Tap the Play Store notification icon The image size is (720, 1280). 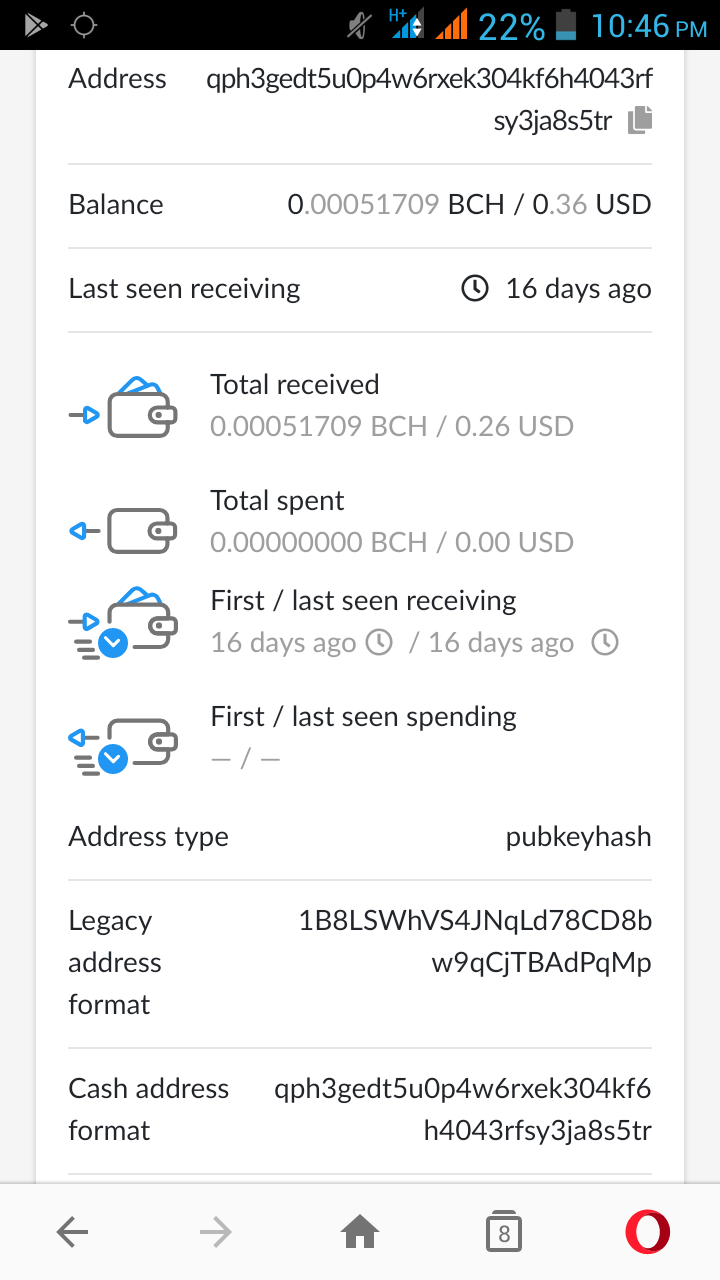tap(37, 25)
